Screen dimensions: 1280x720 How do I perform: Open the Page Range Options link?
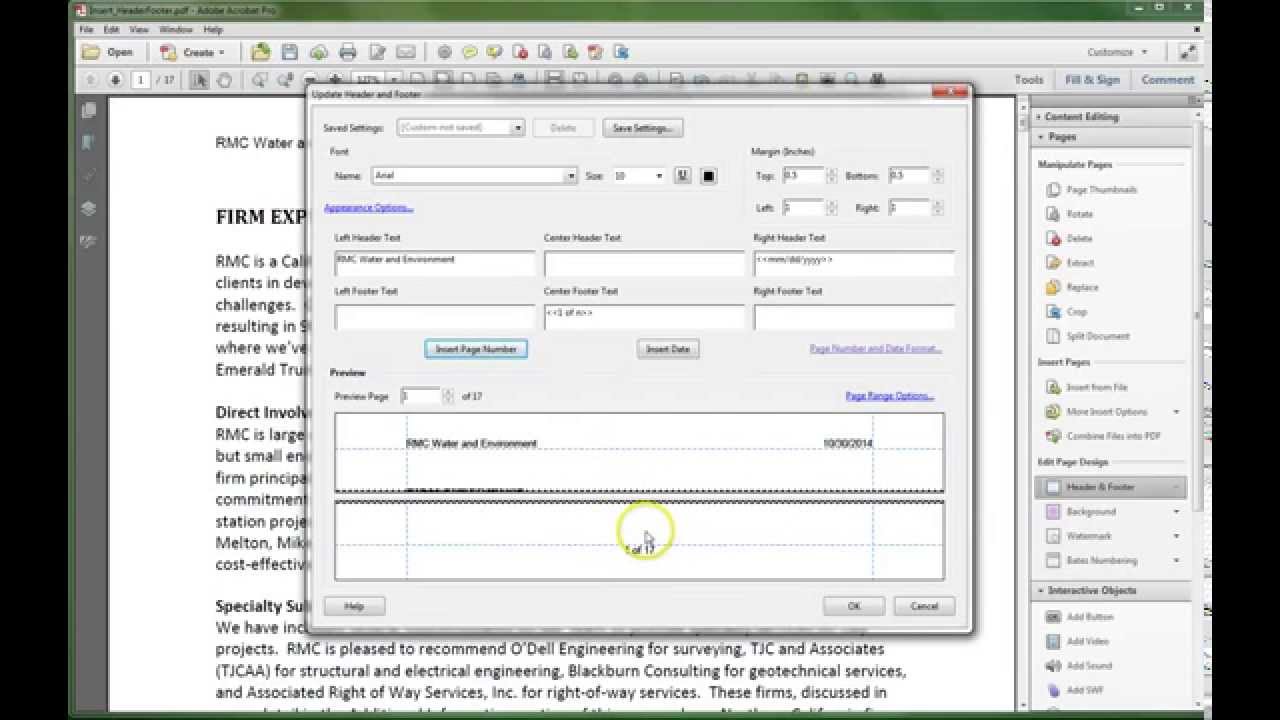coord(890,396)
